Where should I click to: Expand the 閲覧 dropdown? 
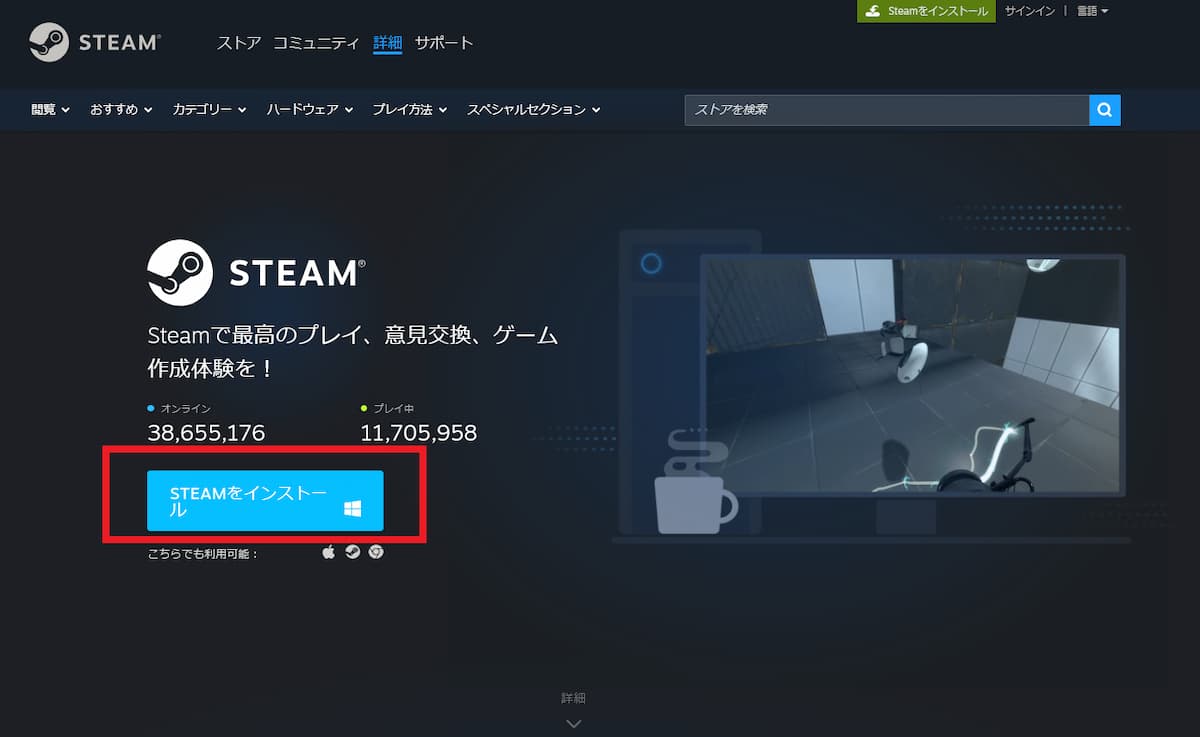(50, 110)
